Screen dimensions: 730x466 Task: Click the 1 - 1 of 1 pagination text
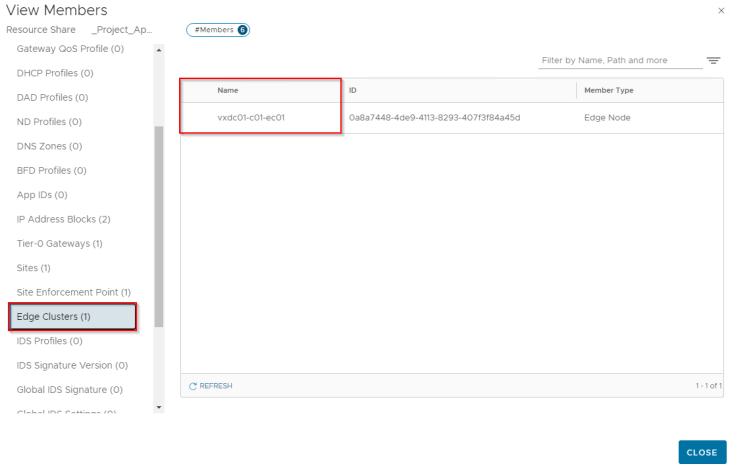709,386
